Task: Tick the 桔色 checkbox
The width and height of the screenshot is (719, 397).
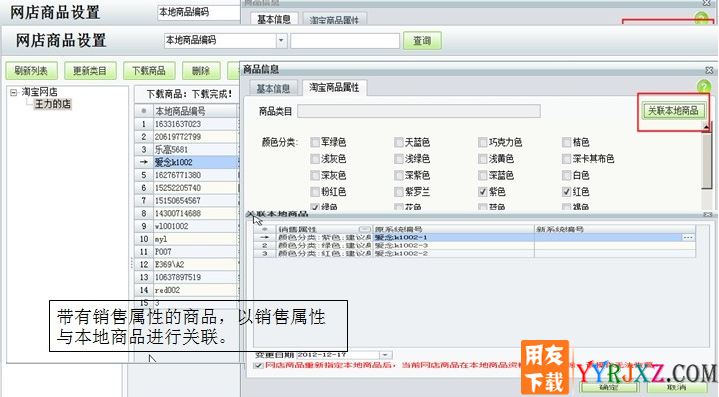Action: tap(566, 143)
